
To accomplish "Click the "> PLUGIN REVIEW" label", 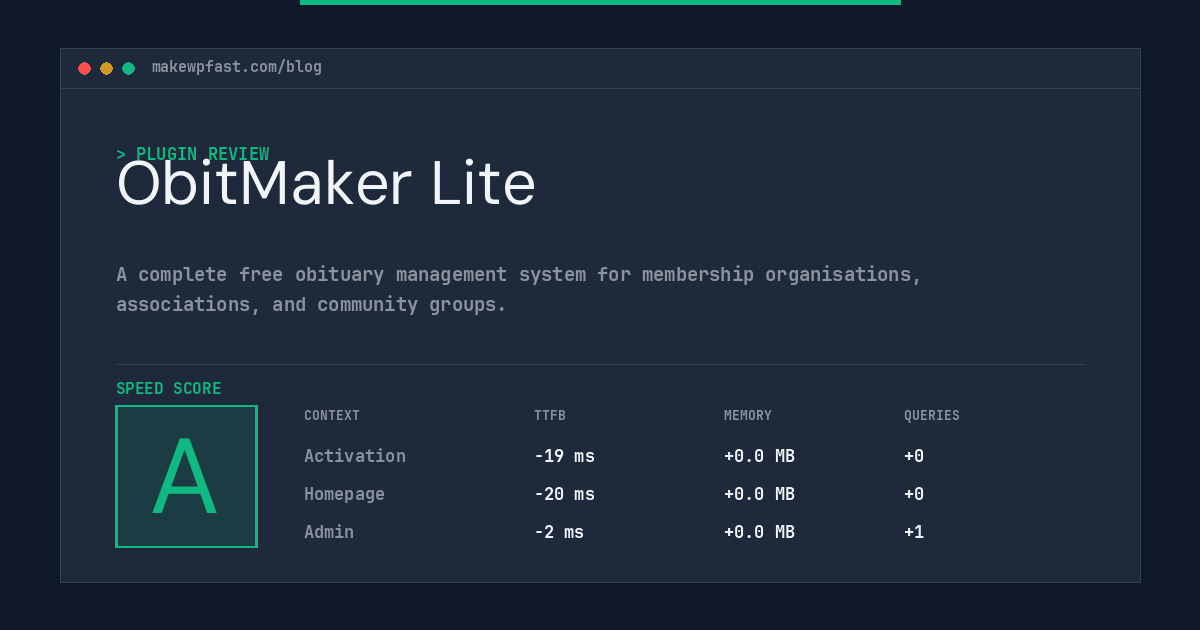I will pos(193,154).
